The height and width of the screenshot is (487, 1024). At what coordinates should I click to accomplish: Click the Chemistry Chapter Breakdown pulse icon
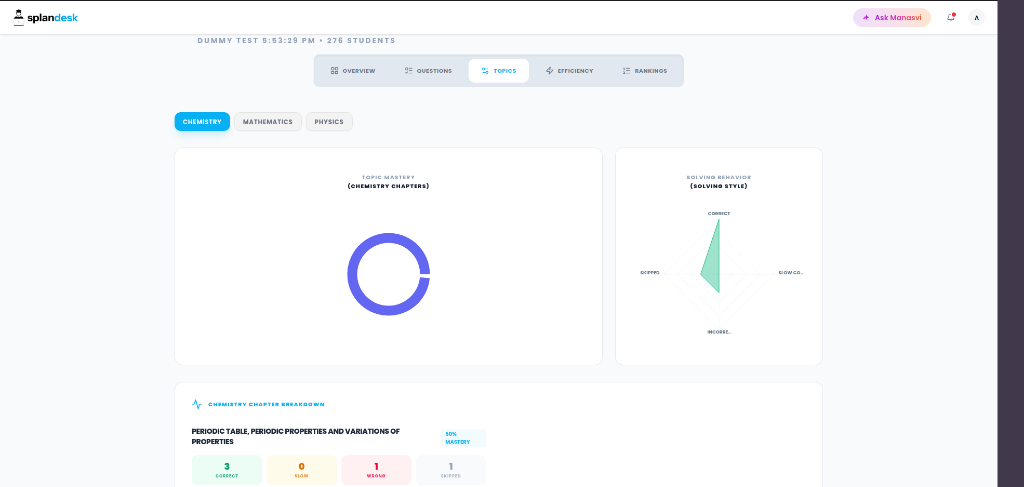click(x=197, y=404)
